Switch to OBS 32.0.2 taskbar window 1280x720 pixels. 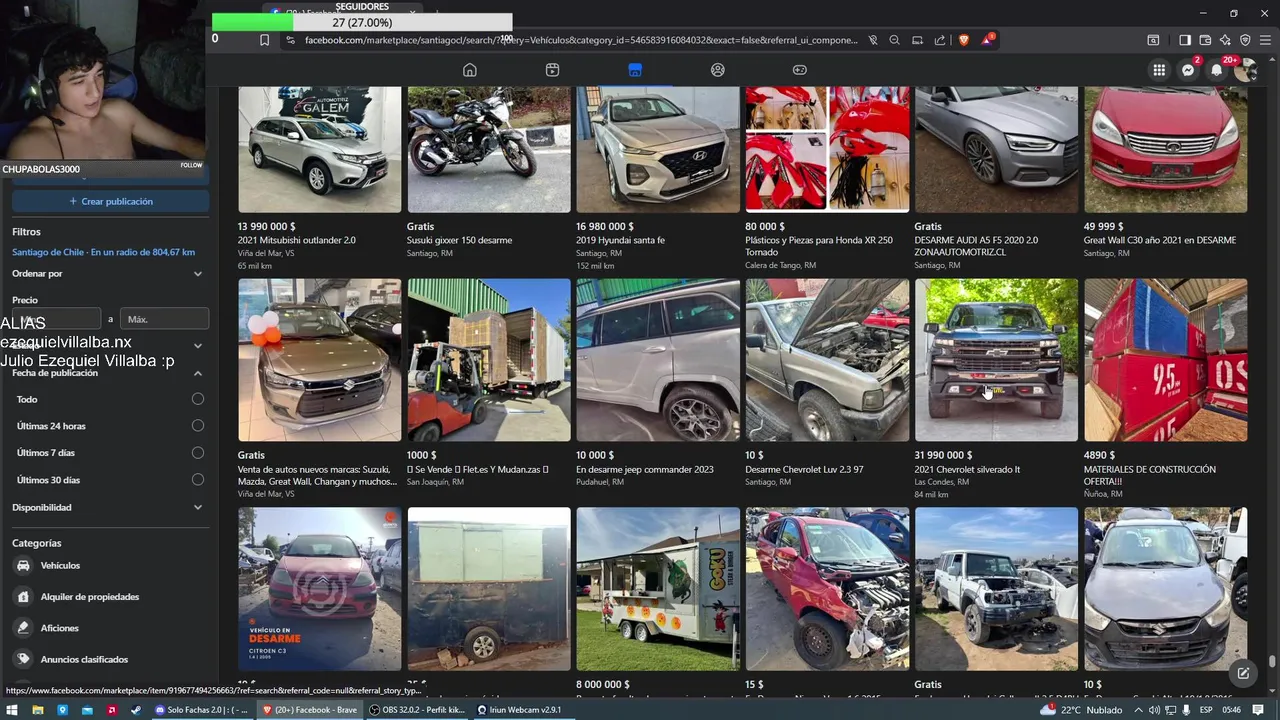tap(418, 710)
